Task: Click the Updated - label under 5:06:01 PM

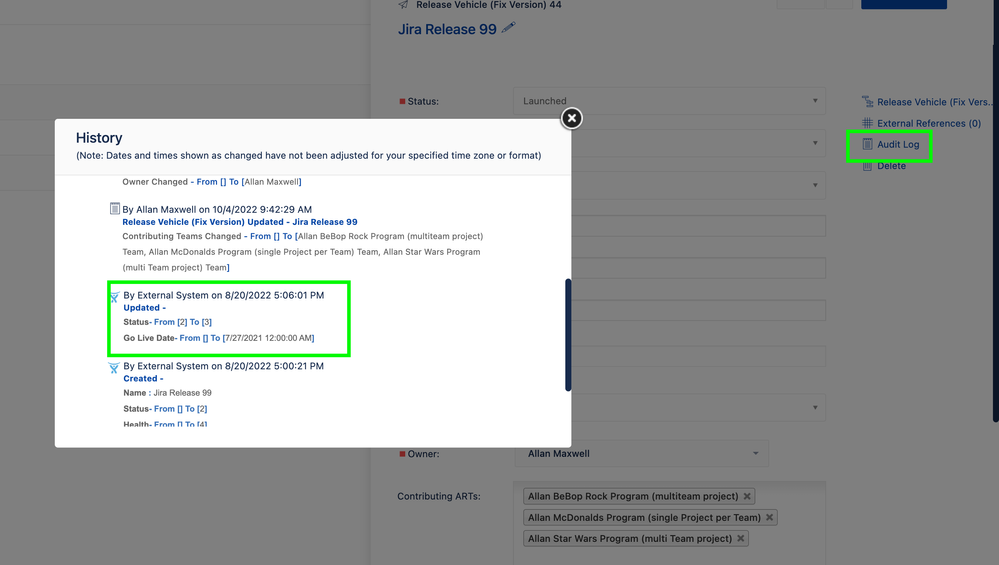Action: [x=145, y=308]
